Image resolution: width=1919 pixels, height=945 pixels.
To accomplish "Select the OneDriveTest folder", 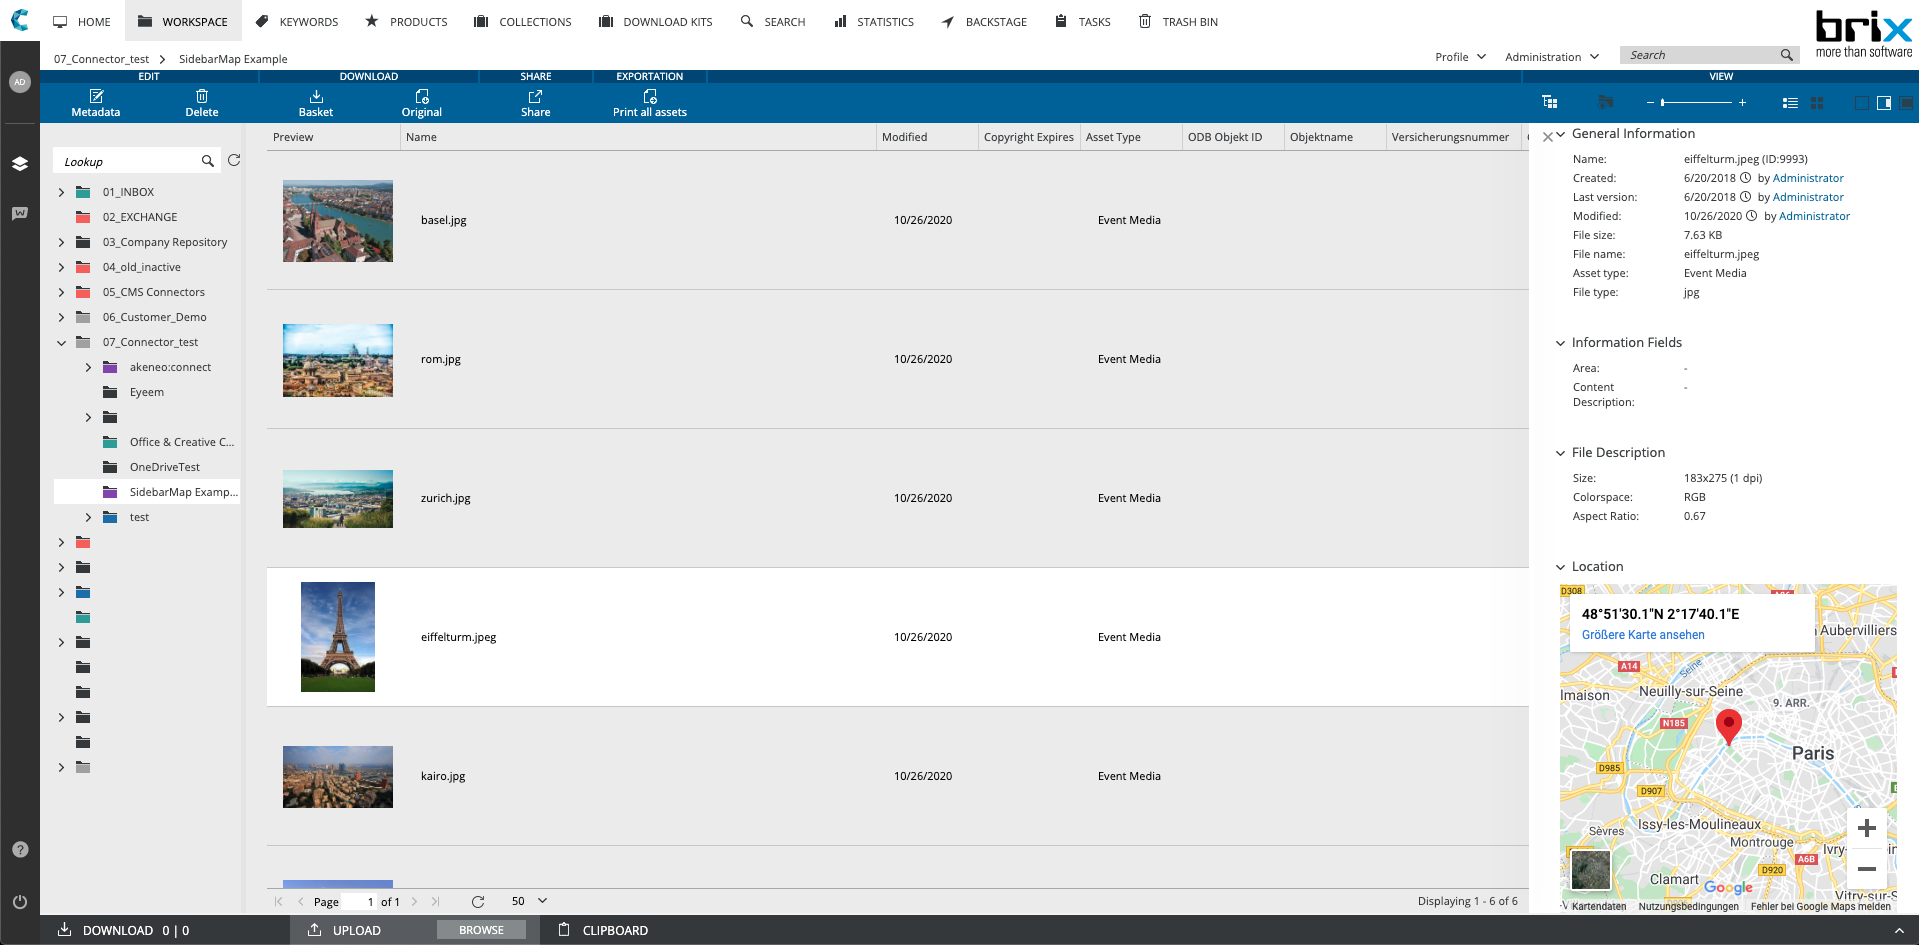I will 165,467.
